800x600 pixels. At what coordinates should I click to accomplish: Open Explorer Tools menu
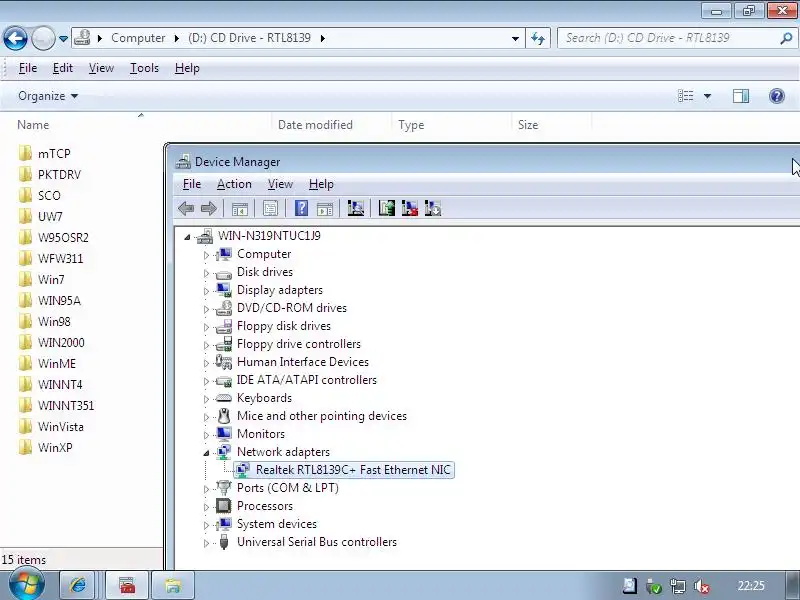point(144,68)
